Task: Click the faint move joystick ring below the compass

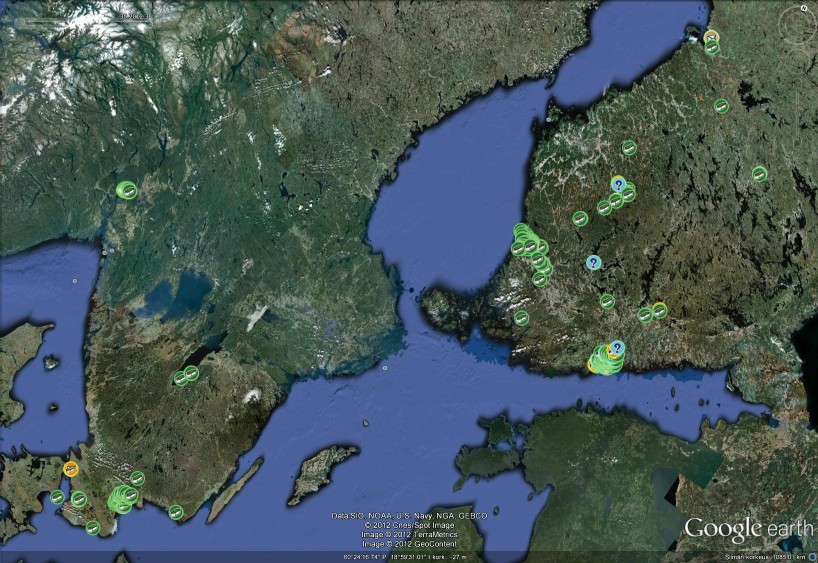Action: click(799, 60)
